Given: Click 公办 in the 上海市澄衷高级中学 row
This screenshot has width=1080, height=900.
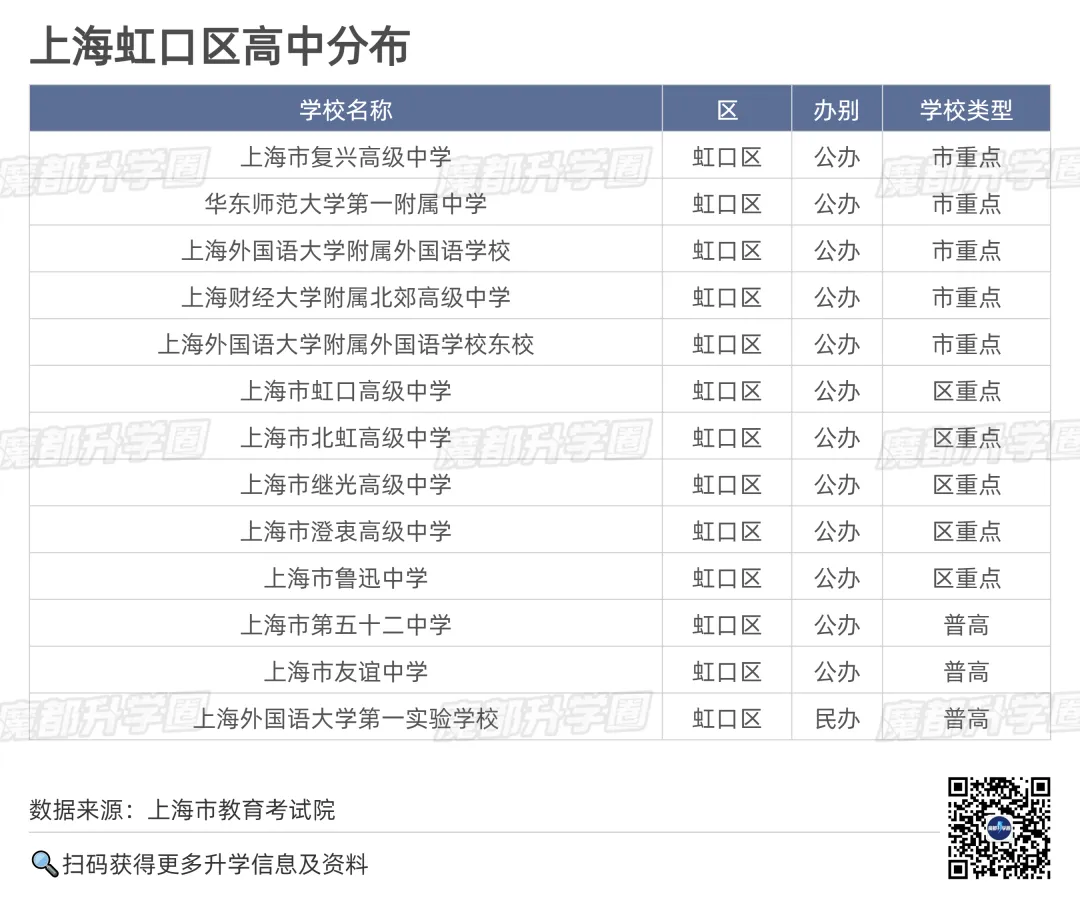Looking at the screenshot, I should pyautogui.click(x=837, y=531).
